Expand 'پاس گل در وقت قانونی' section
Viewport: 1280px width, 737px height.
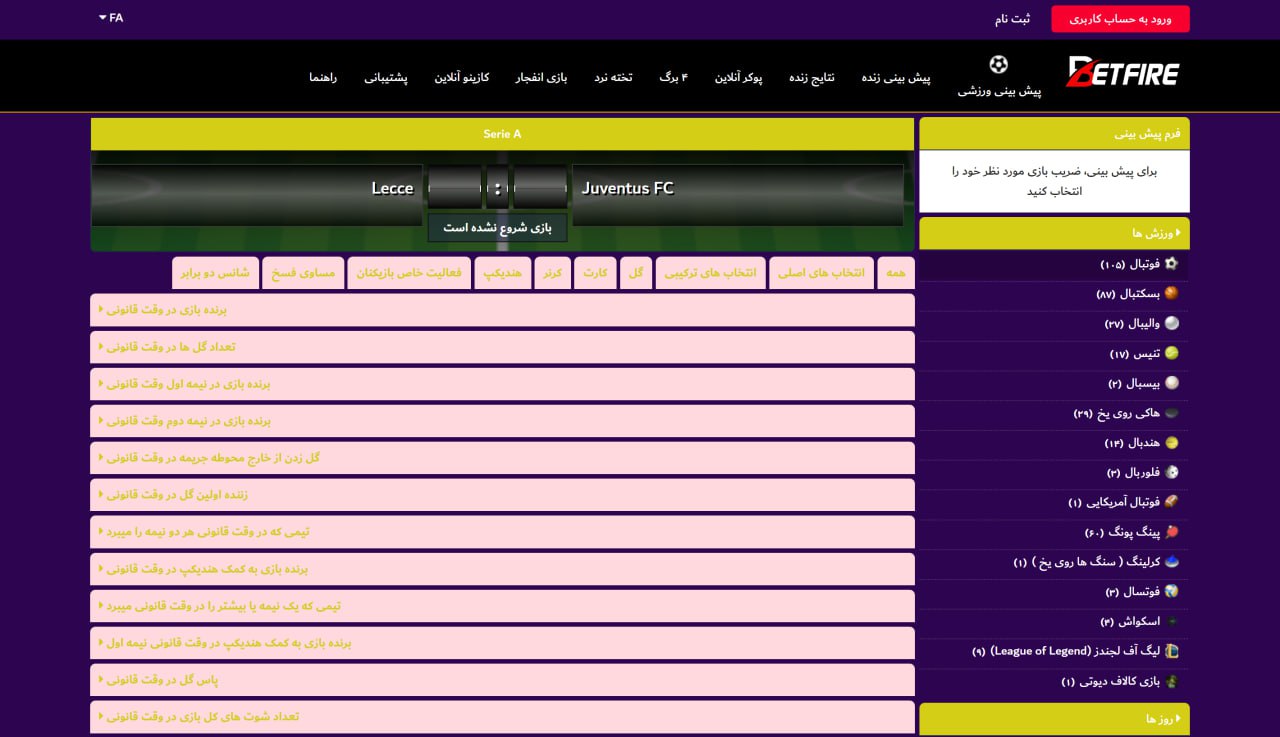[502, 680]
